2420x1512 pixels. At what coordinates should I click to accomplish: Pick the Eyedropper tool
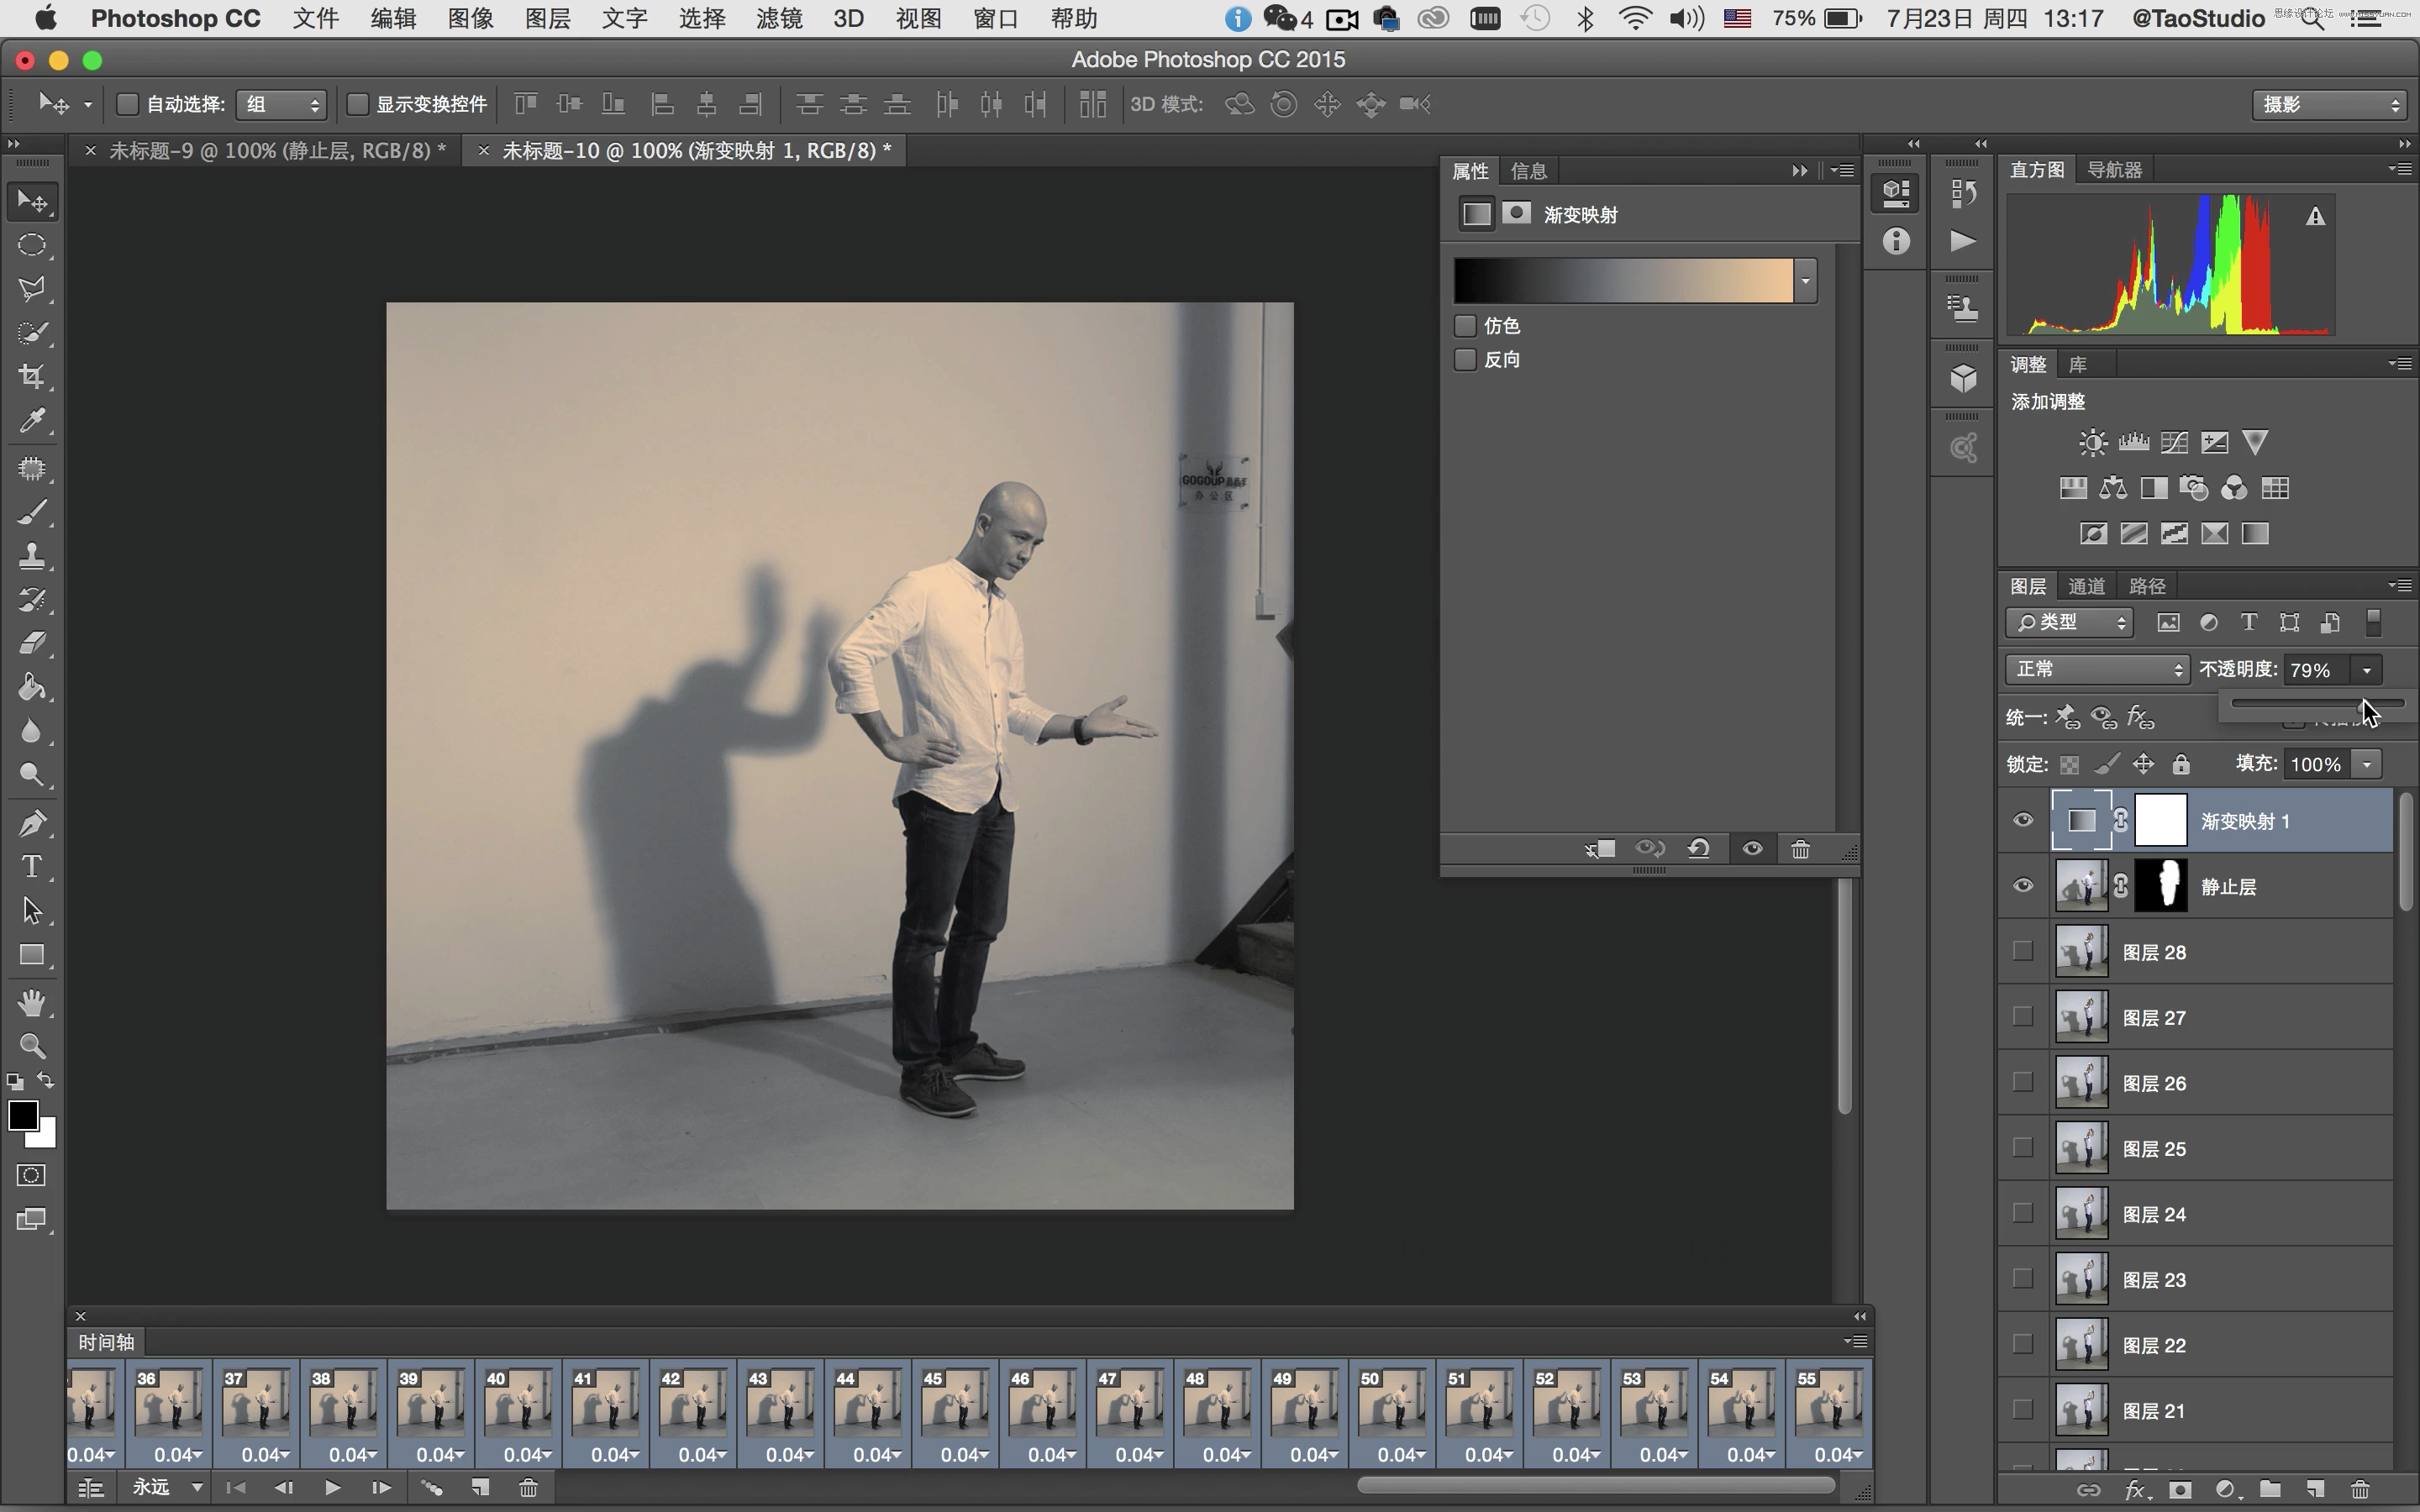32,421
